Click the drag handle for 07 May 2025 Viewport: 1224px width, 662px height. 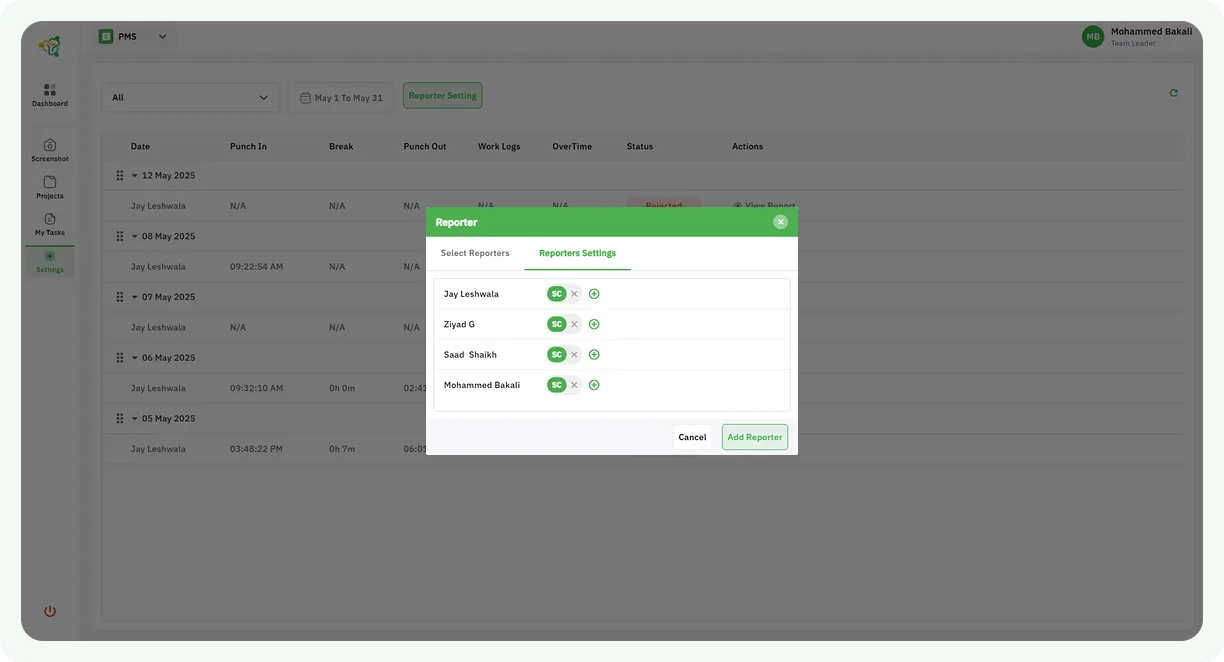pos(120,297)
